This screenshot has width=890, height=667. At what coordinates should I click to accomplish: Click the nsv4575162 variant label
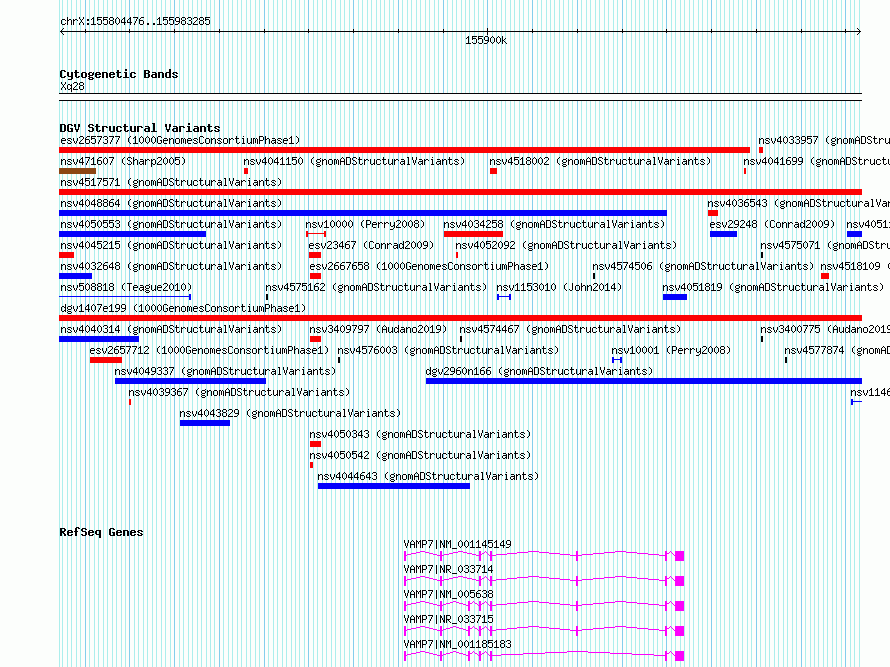[x=376, y=287]
